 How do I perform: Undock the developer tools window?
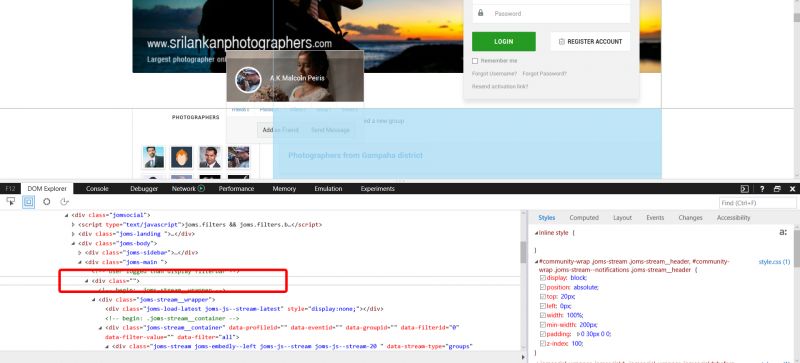coord(777,189)
